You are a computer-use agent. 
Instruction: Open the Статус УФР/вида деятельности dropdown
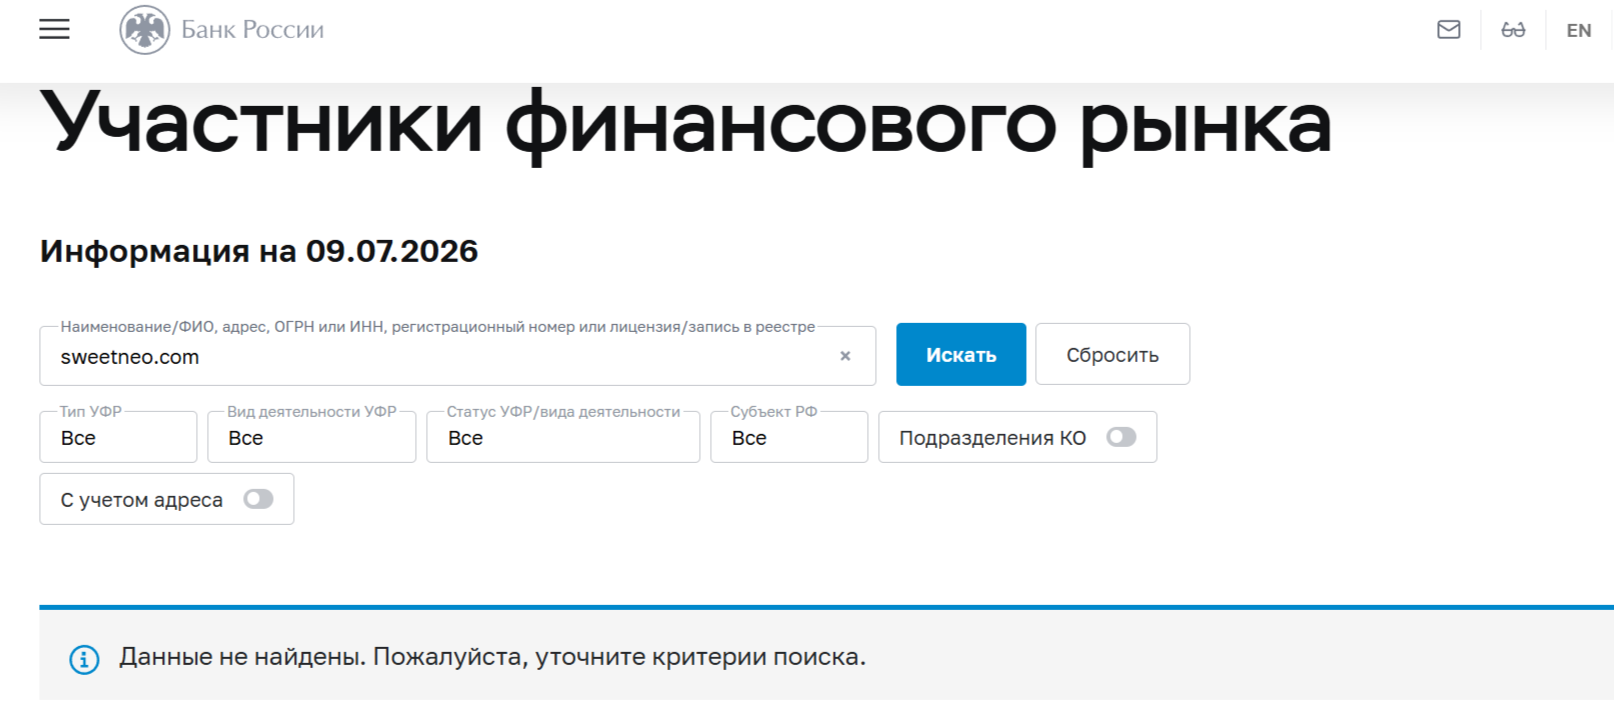tap(563, 437)
